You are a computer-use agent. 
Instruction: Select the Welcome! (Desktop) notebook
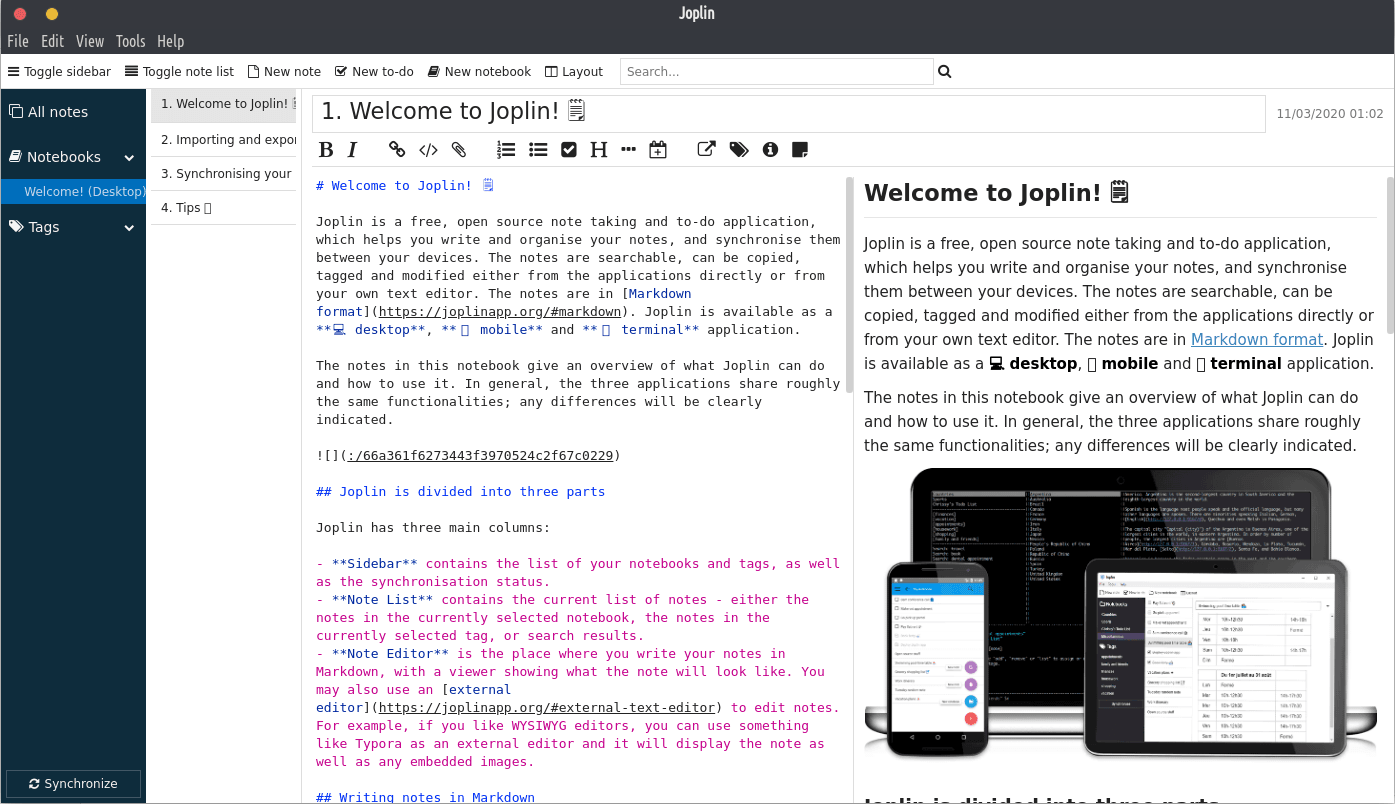(84, 192)
